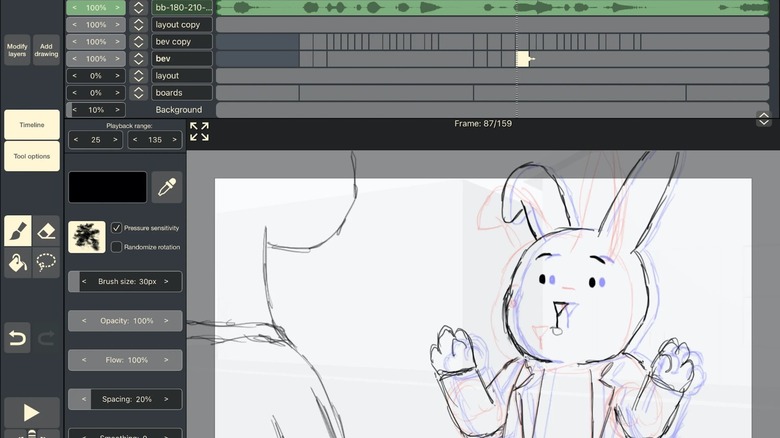
Task: Click the audio waveform track
Action: [x=492, y=8]
